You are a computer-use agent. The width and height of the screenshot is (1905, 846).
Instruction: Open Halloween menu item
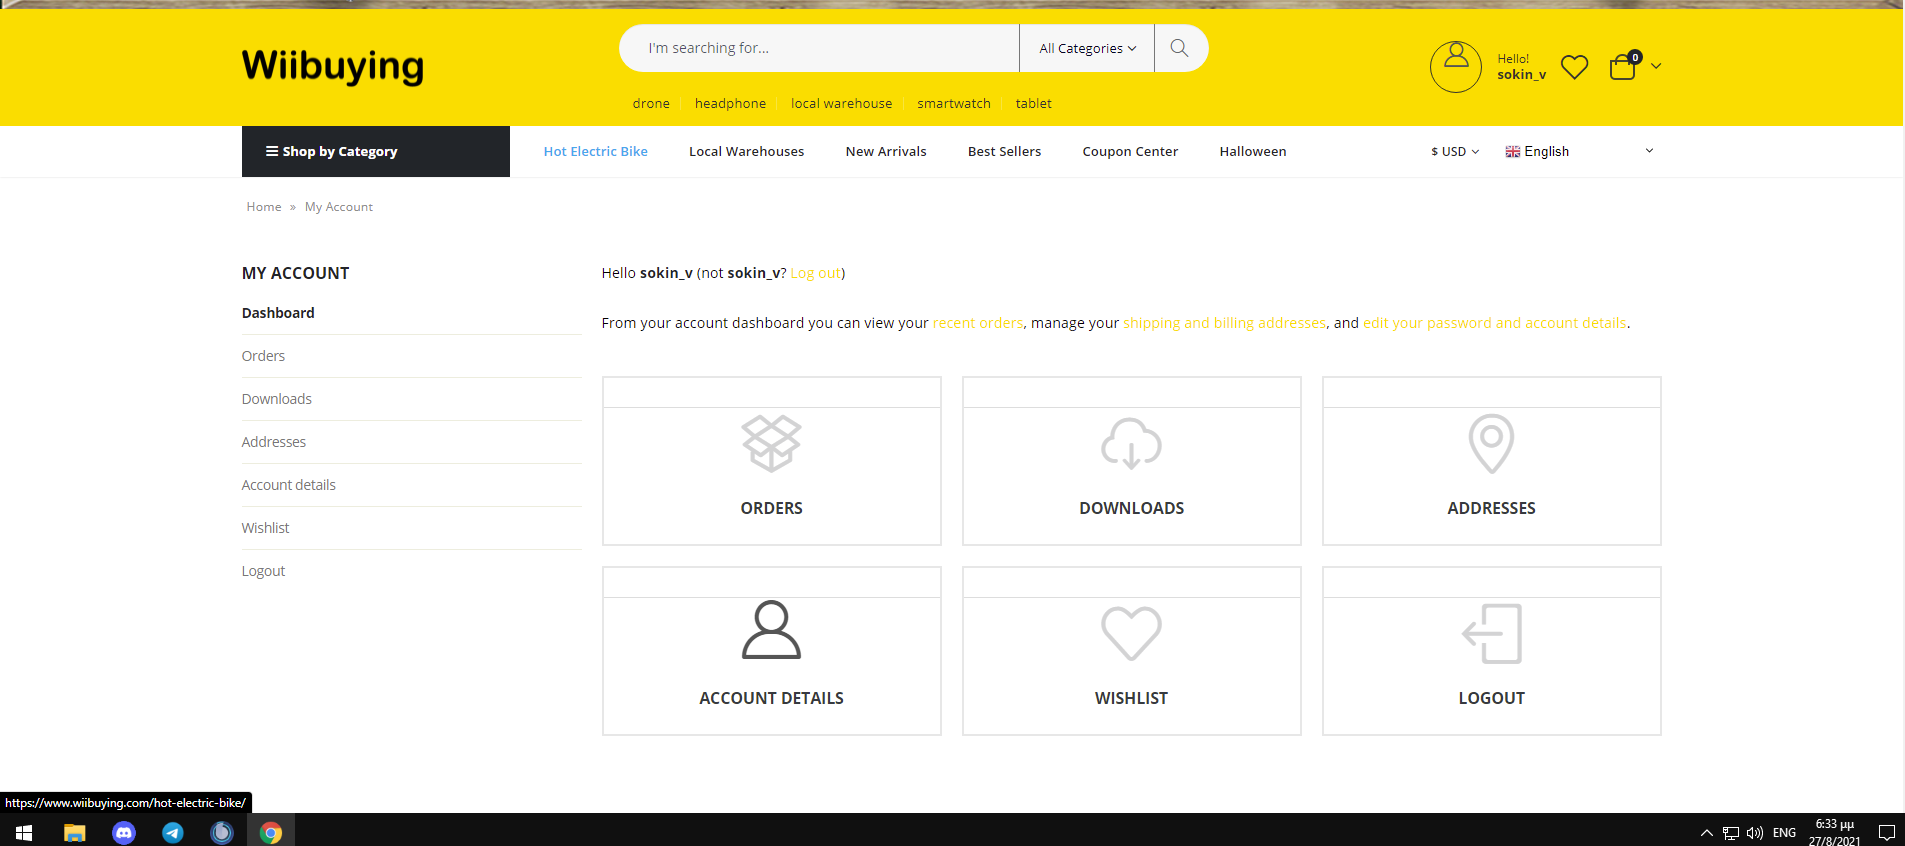coord(1252,151)
